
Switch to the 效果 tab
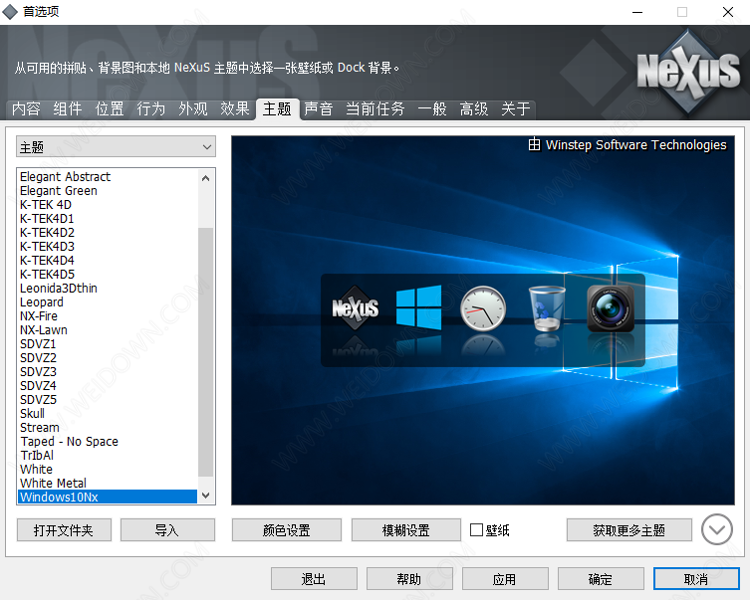[235, 109]
